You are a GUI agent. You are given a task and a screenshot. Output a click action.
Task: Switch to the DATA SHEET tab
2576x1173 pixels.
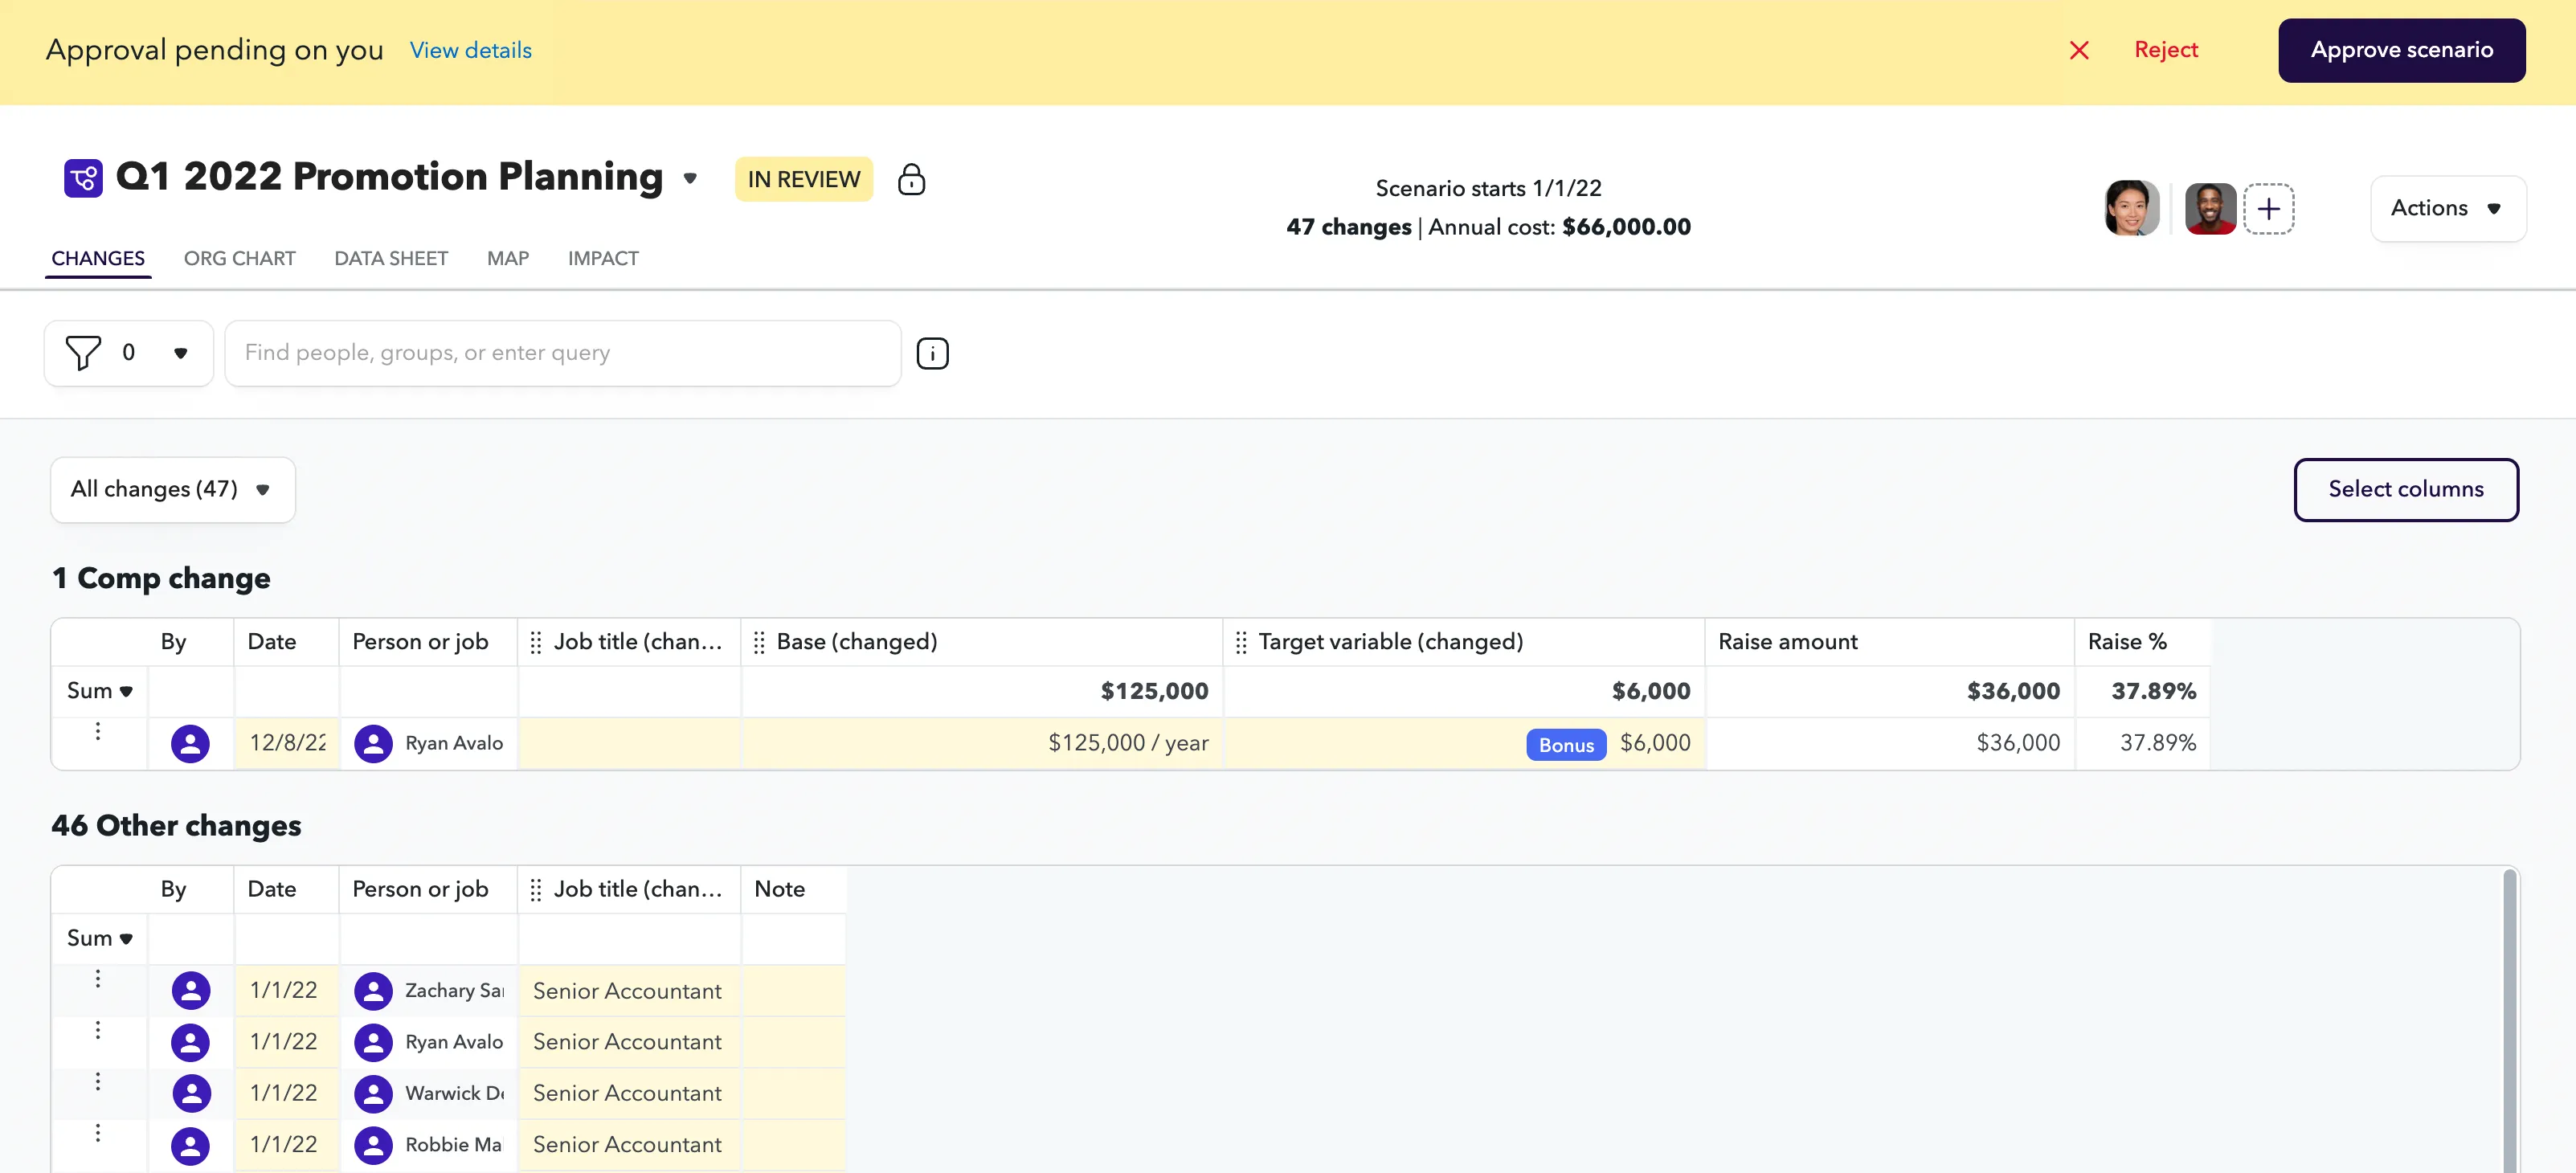(x=391, y=258)
